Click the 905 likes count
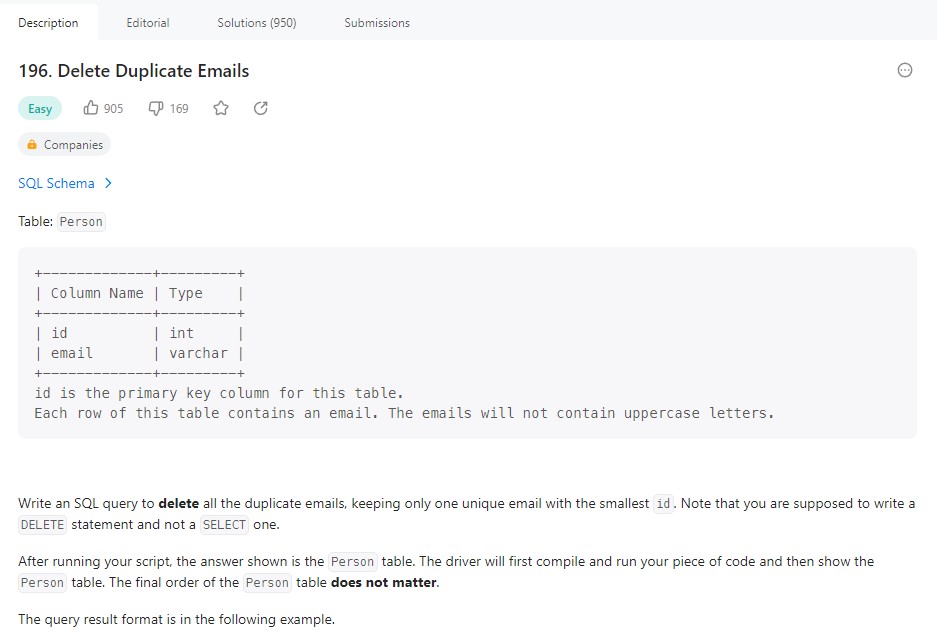This screenshot has width=937, height=644. 113,108
